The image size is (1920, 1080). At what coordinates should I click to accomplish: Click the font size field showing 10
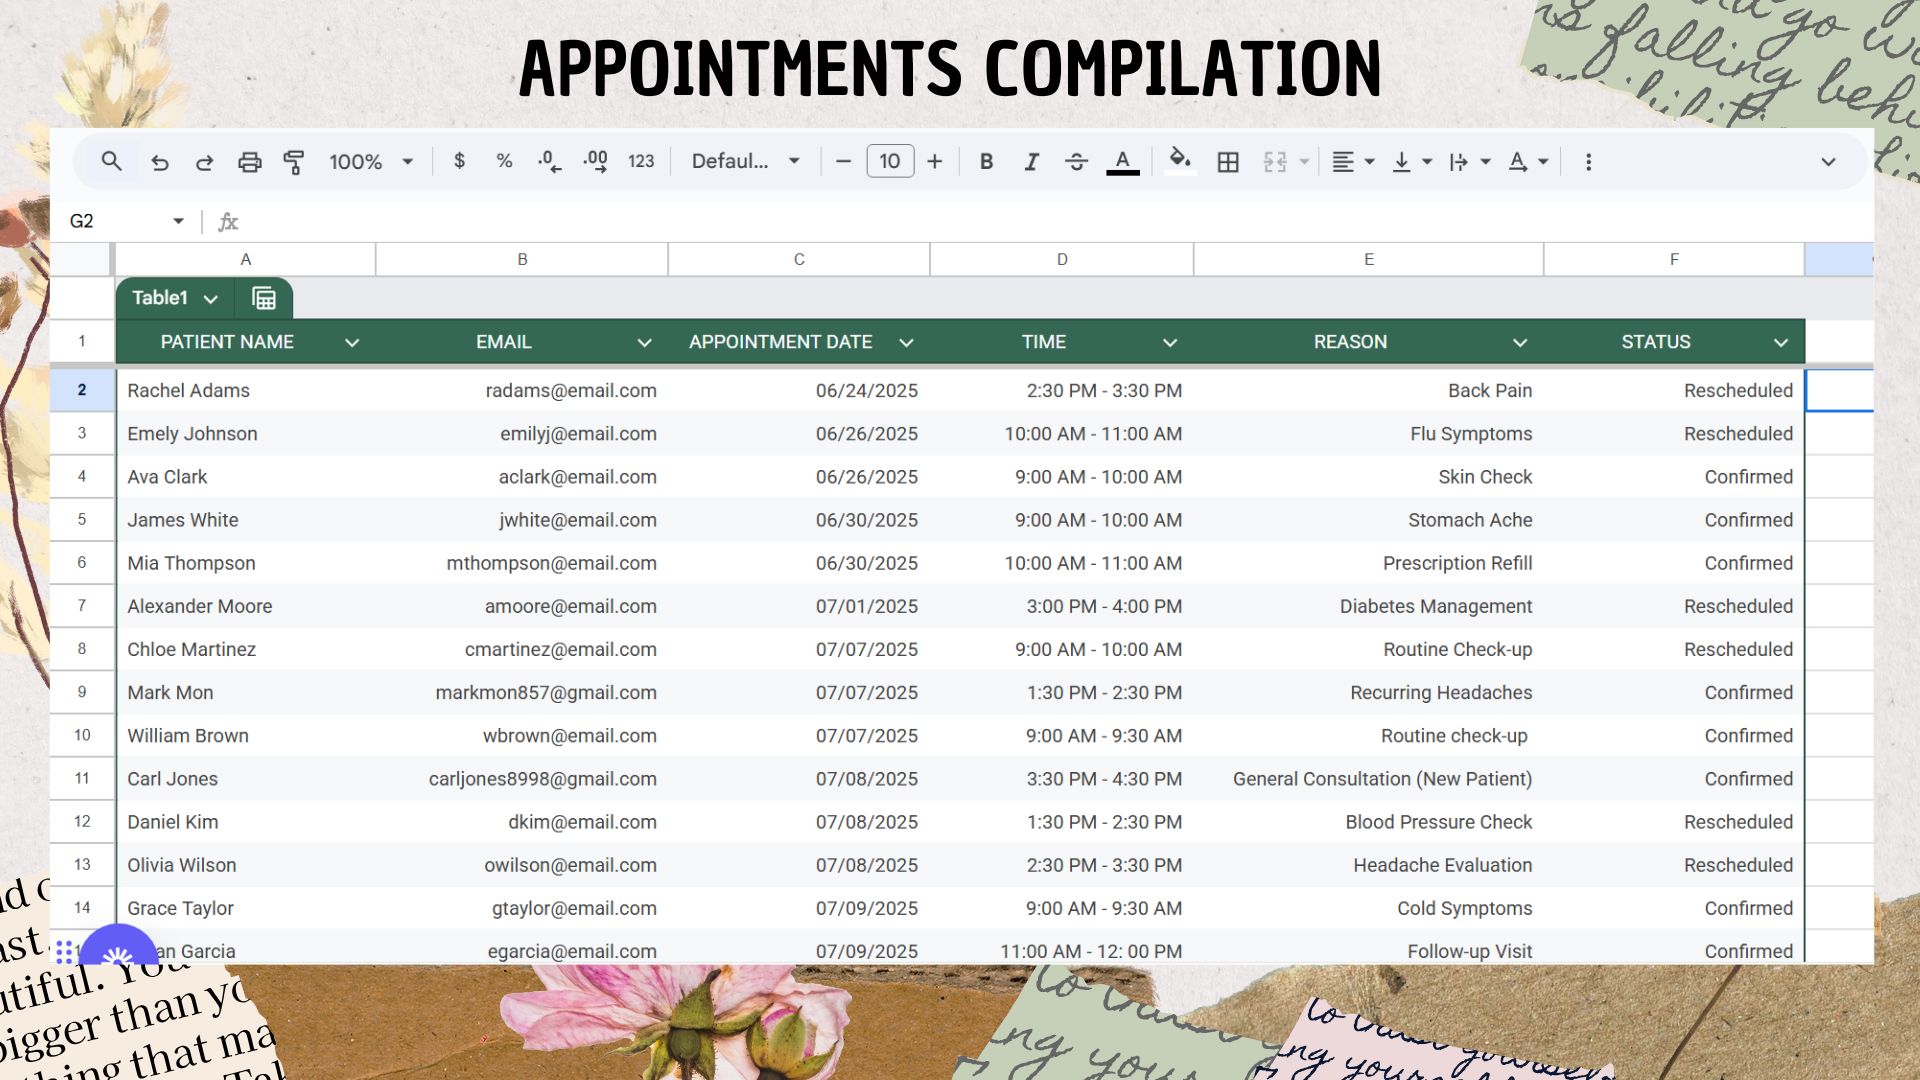tap(890, 161)
